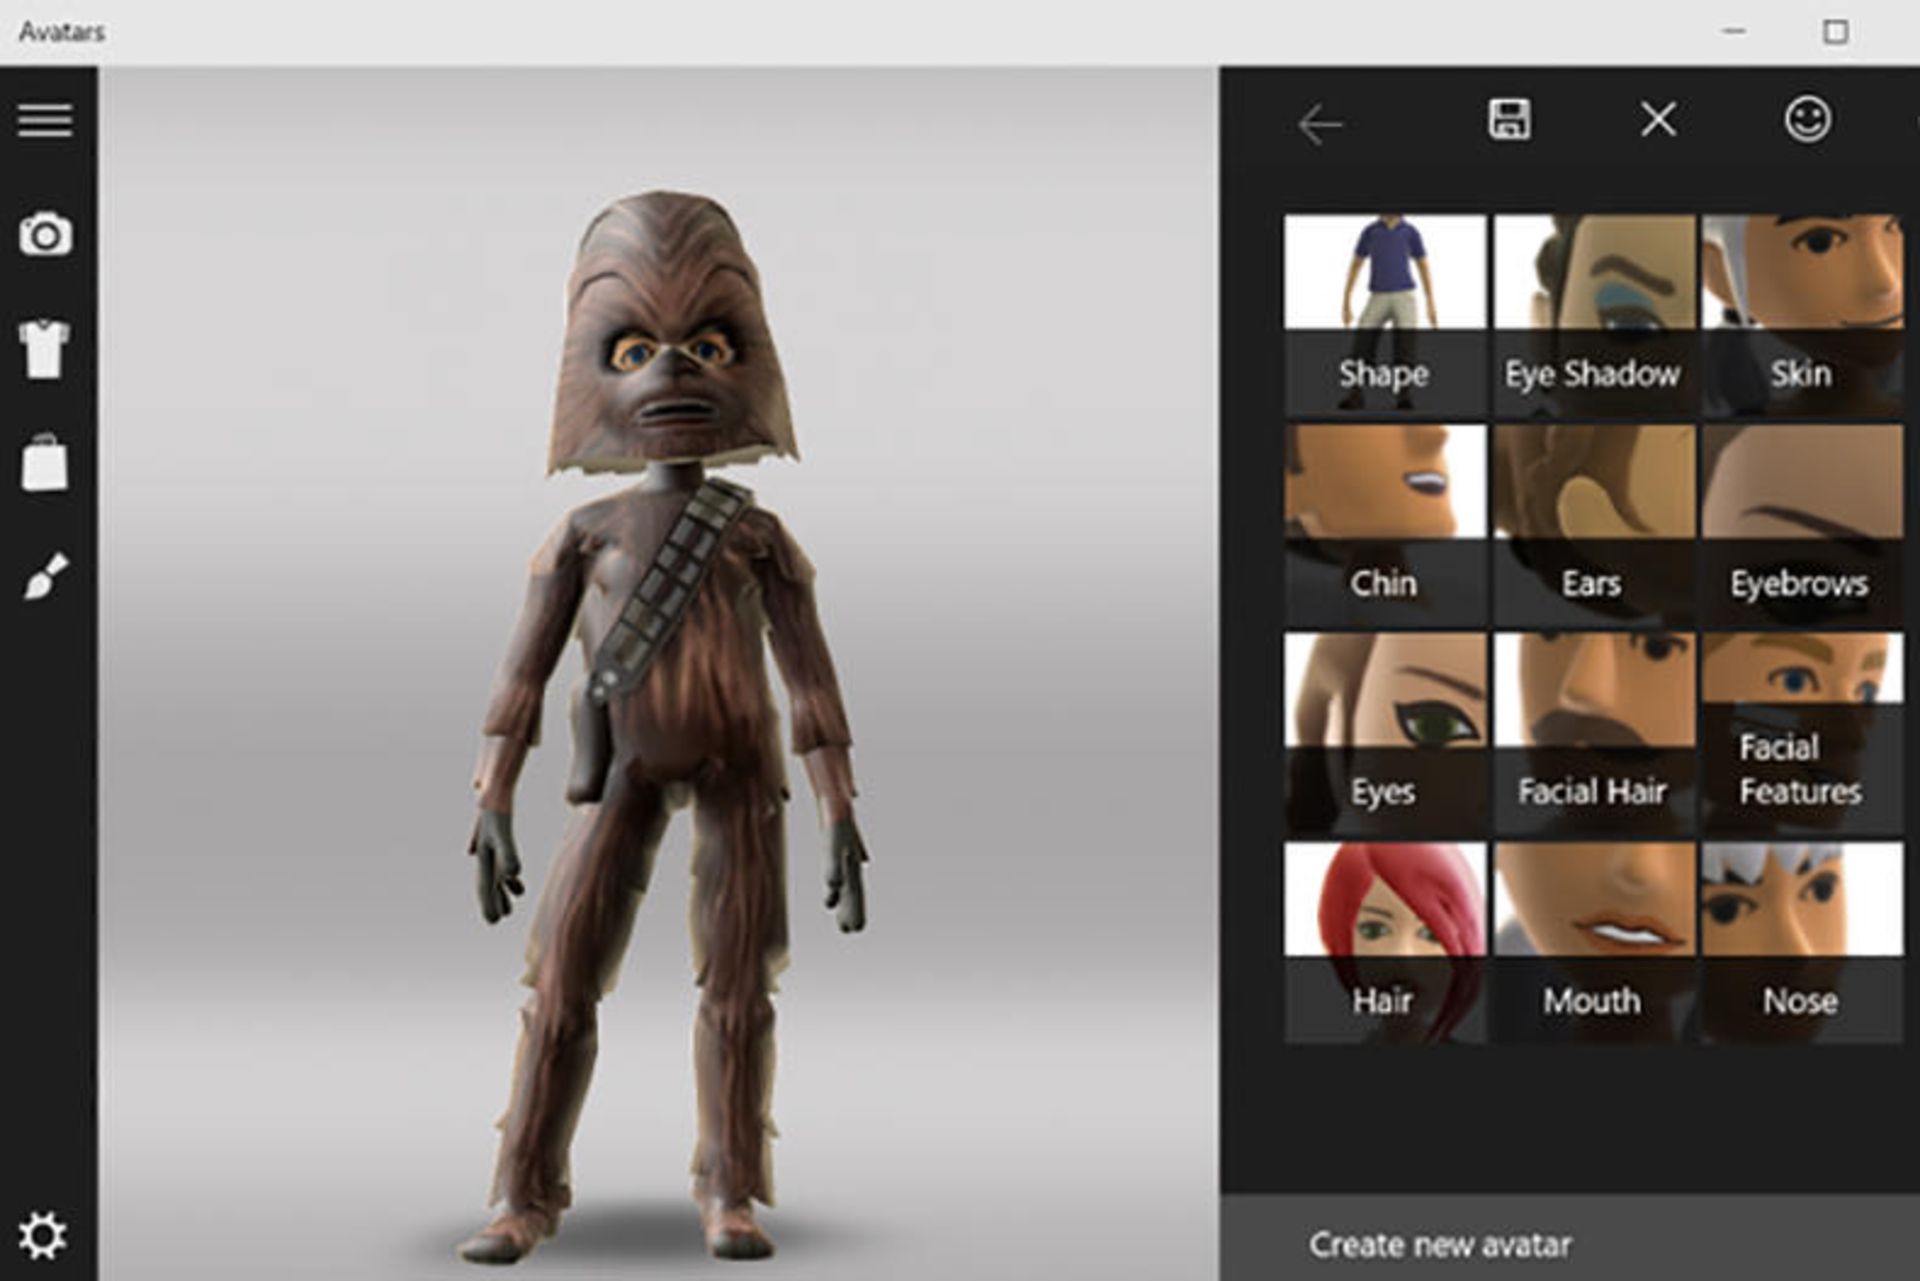Open the Eye Shadow tile
This screenshot has height=1281, width=1920.
coord(1594,315)
